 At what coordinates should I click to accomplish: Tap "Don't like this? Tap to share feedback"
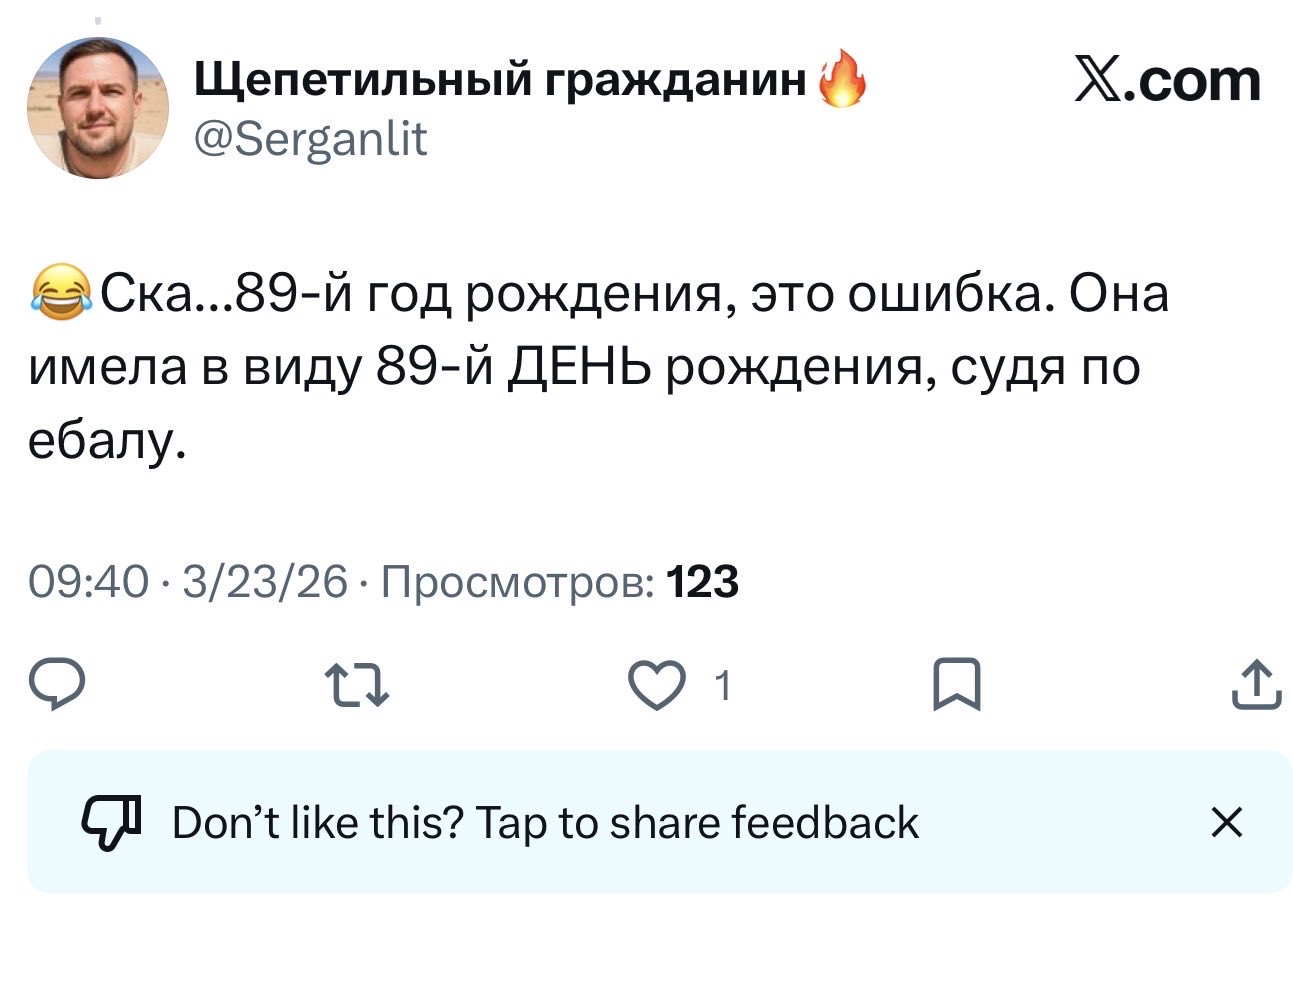545,822
